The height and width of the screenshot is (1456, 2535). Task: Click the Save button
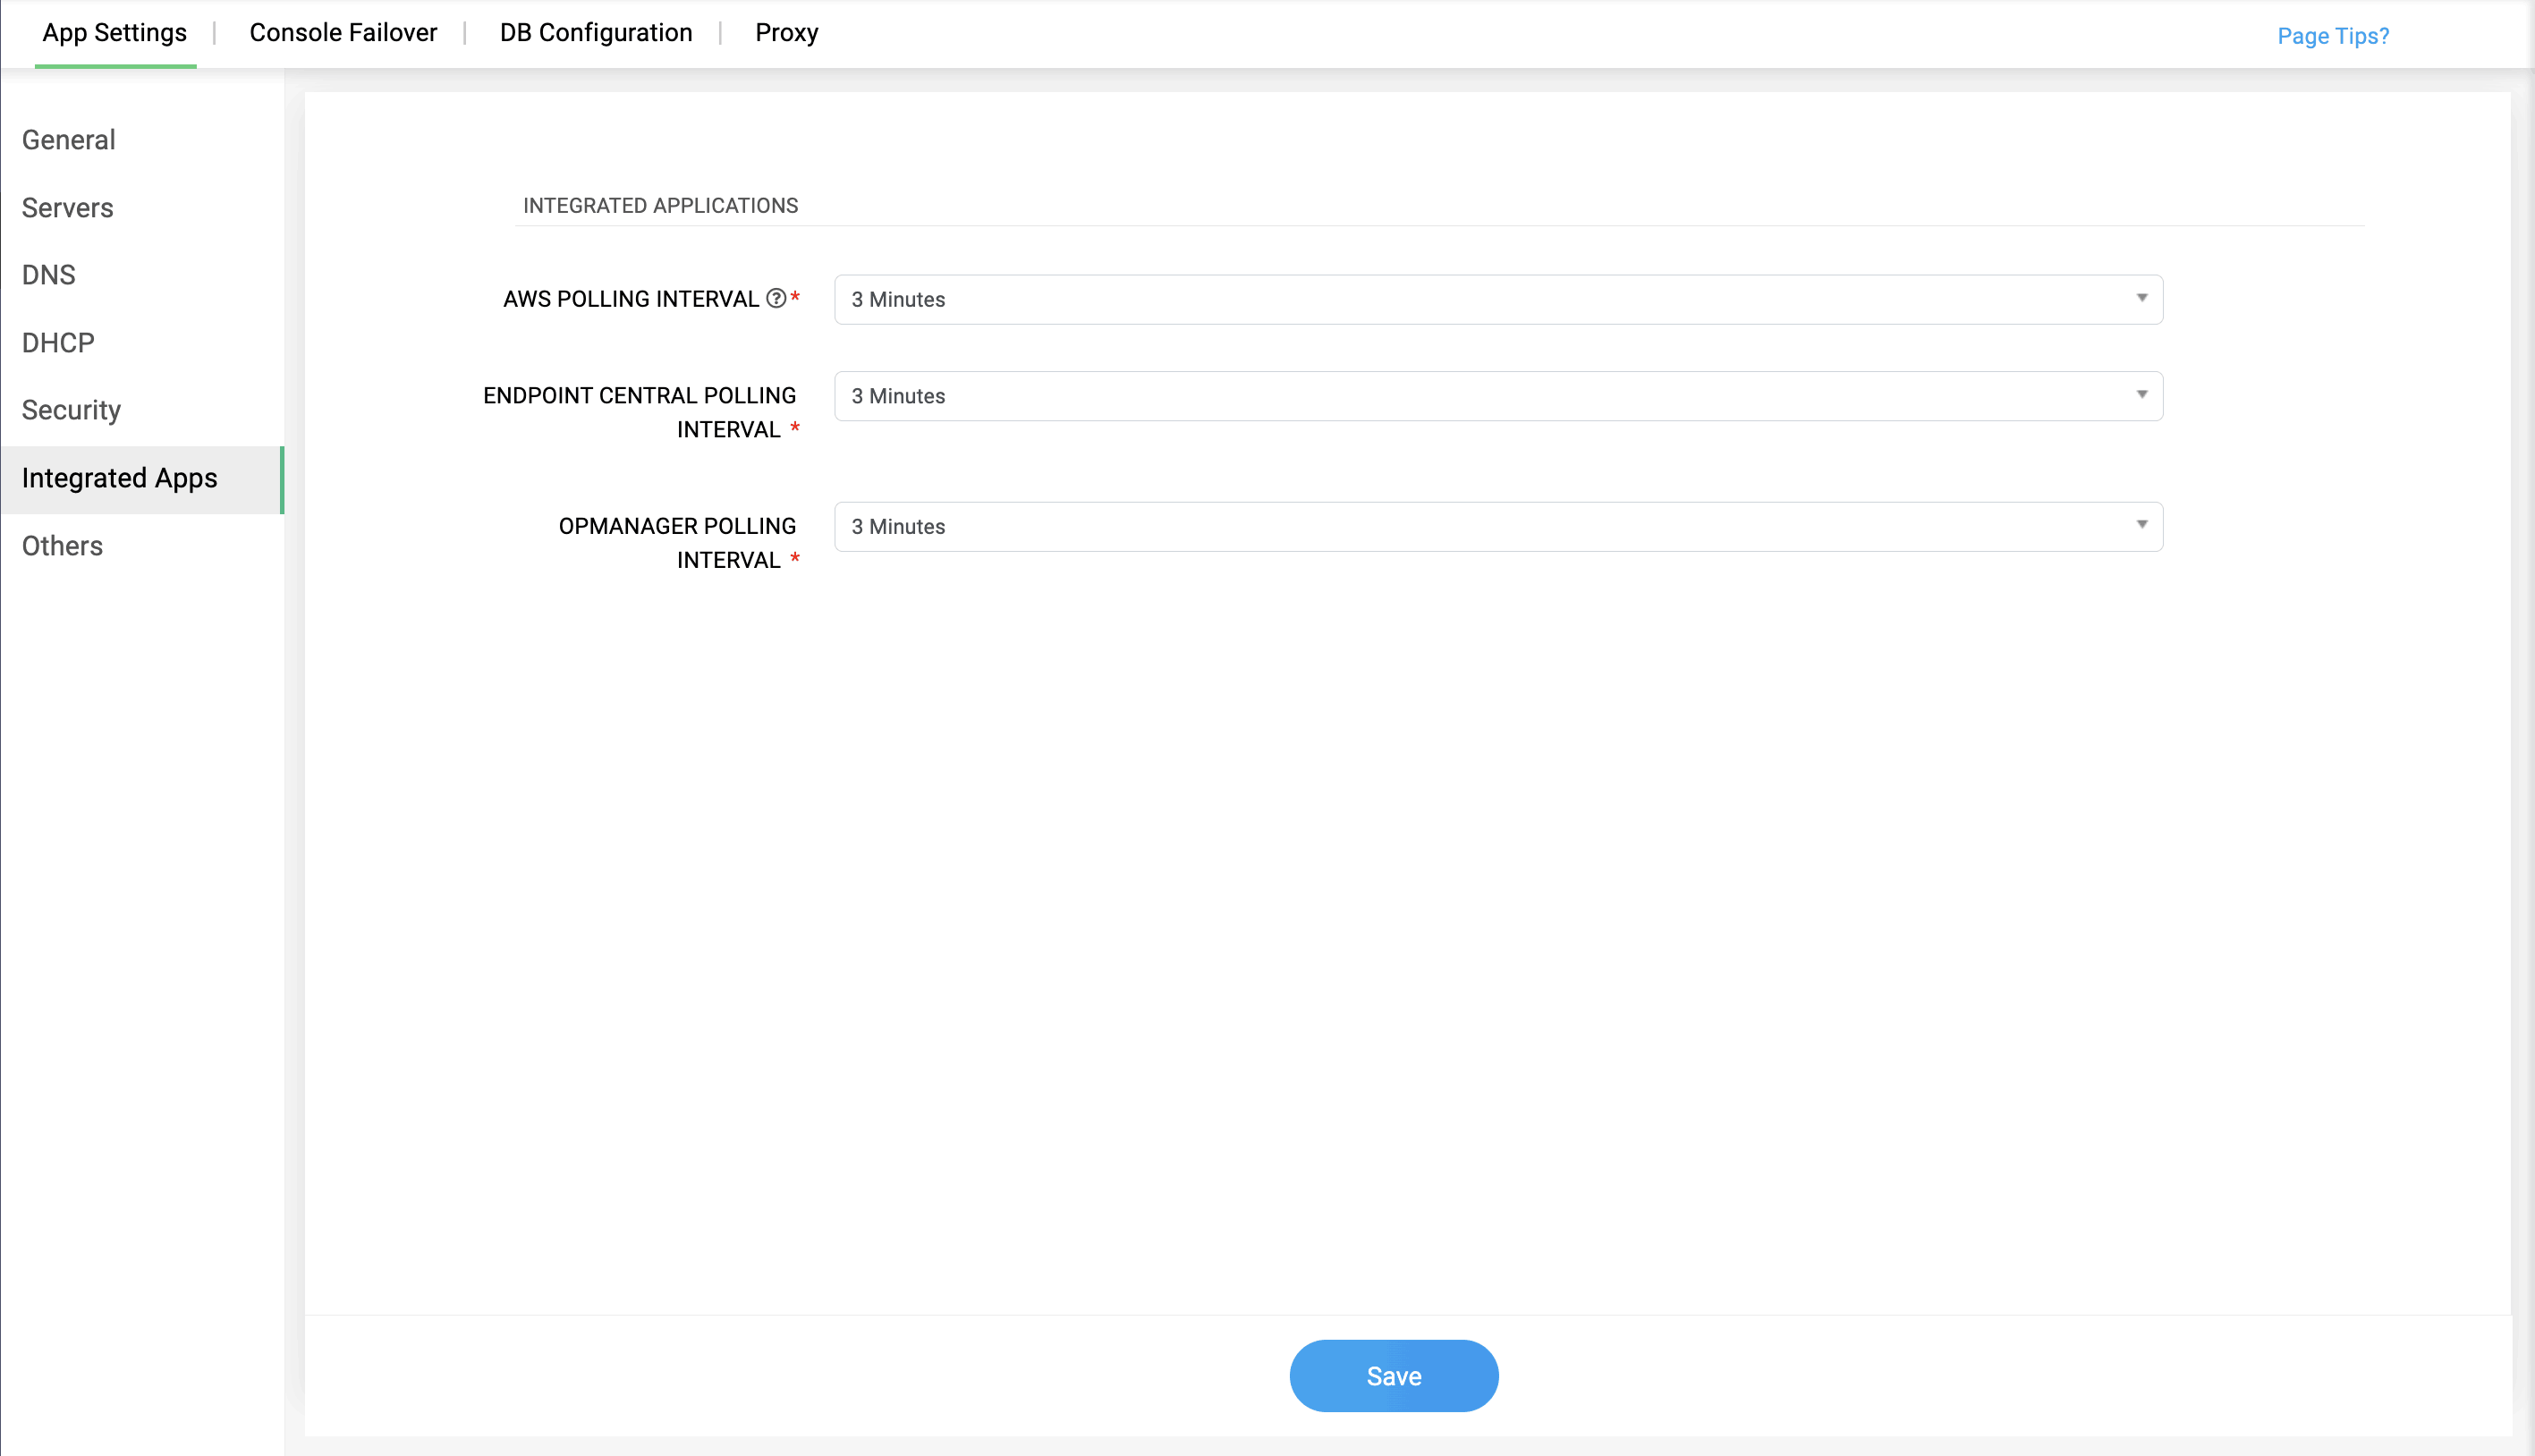coord(1393,1375)
